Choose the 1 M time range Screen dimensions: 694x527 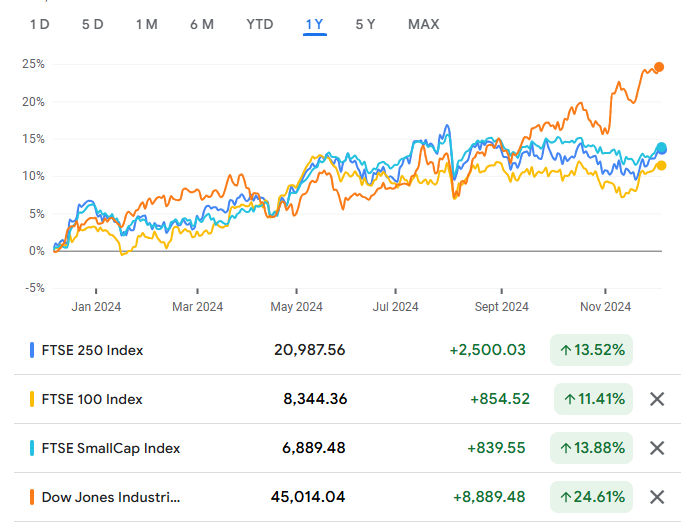[147, 24]
